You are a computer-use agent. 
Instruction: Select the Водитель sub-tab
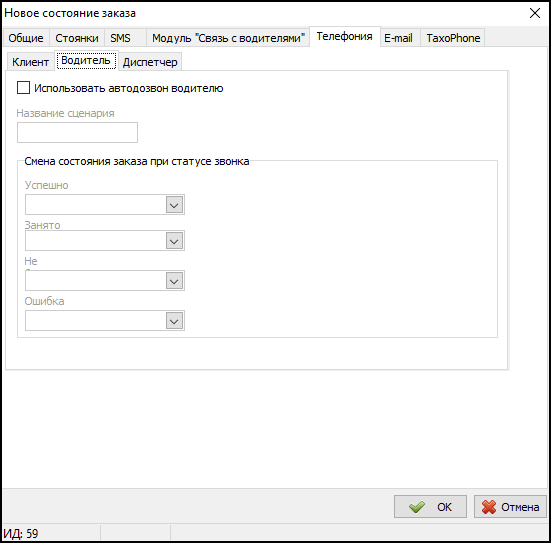pos(86,61)
